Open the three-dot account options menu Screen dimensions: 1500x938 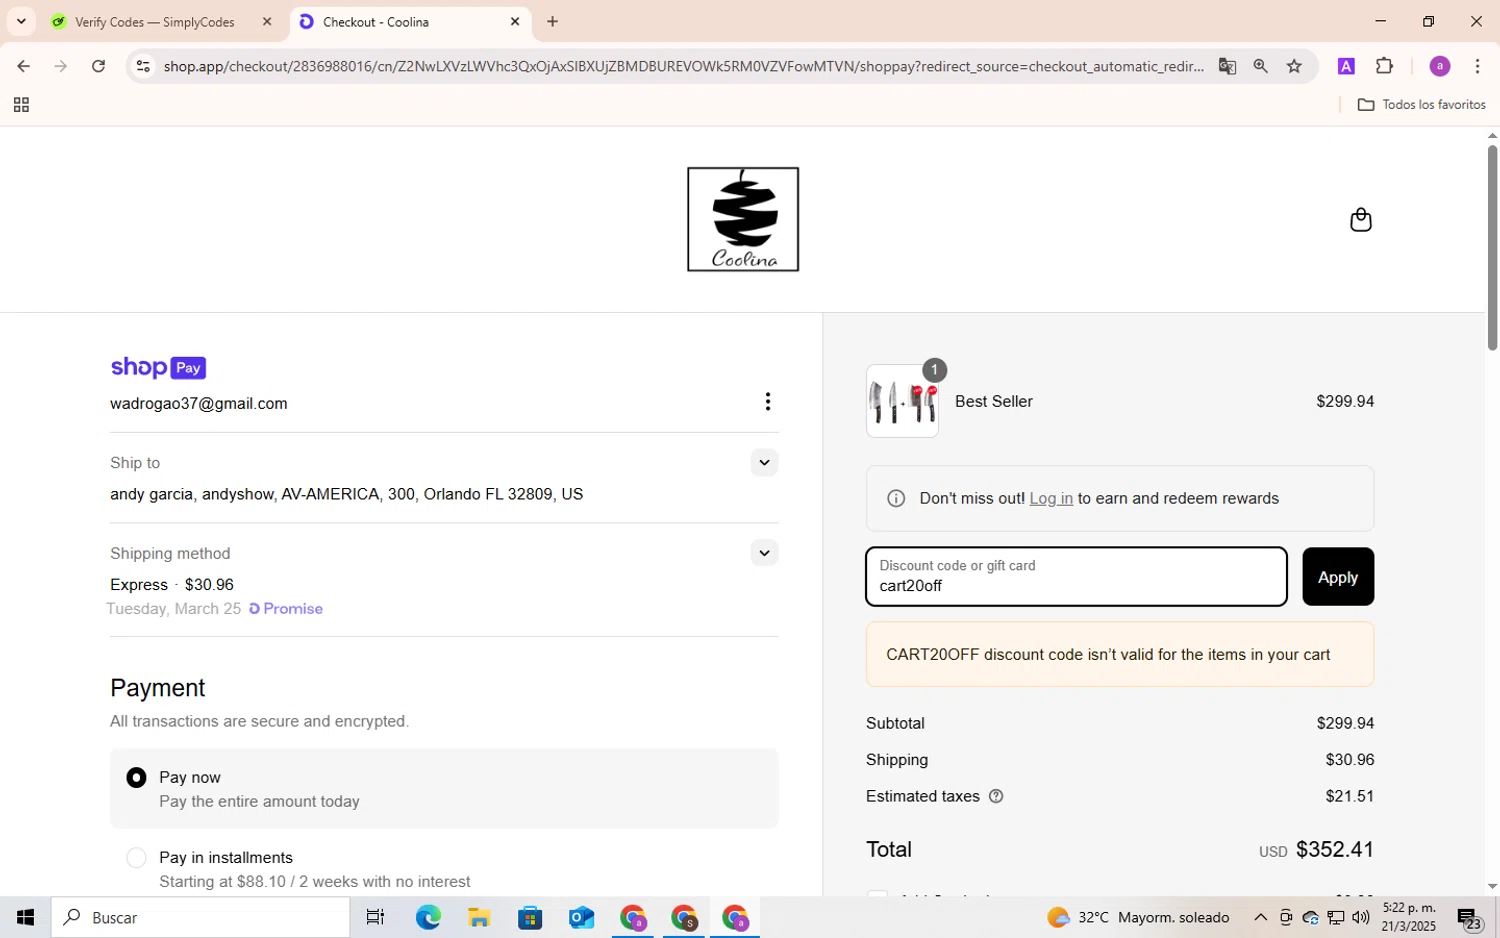click(x=767, y=401)
